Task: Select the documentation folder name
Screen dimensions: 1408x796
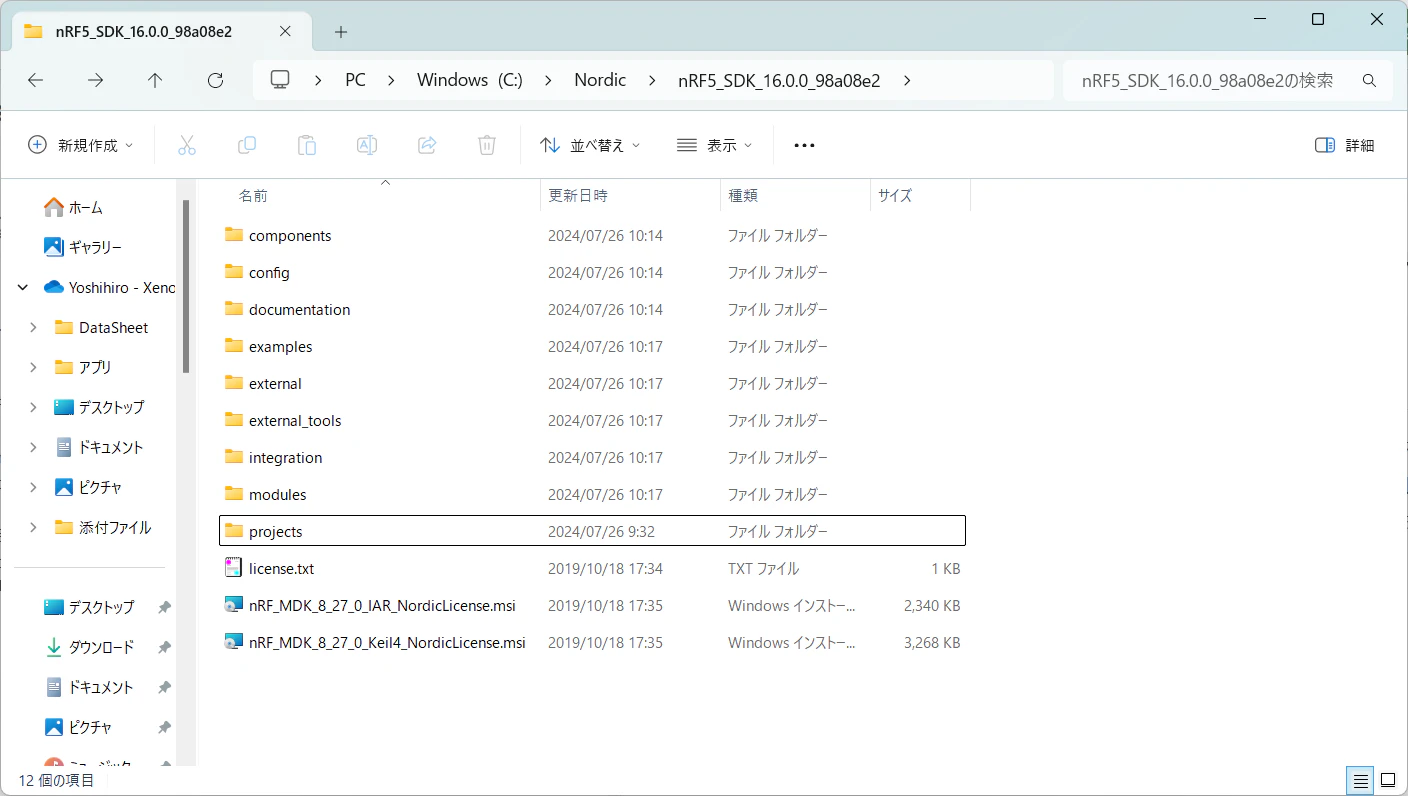Action: tap(300, 309)
